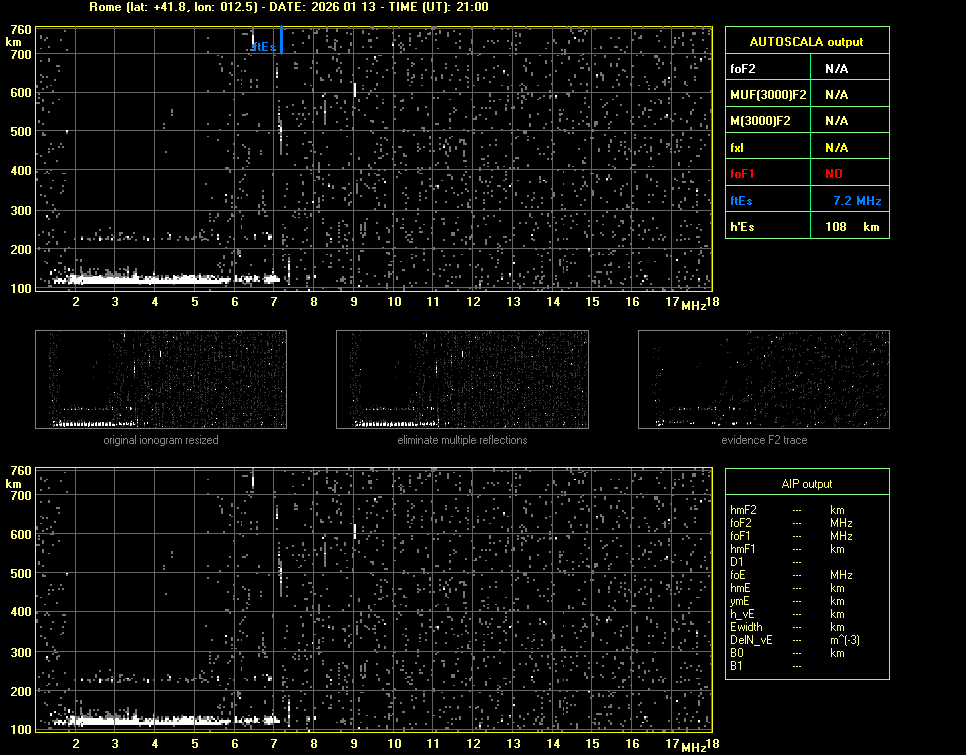Click the 'original ionogram resized' thumbnail

[x=161, y=379]
